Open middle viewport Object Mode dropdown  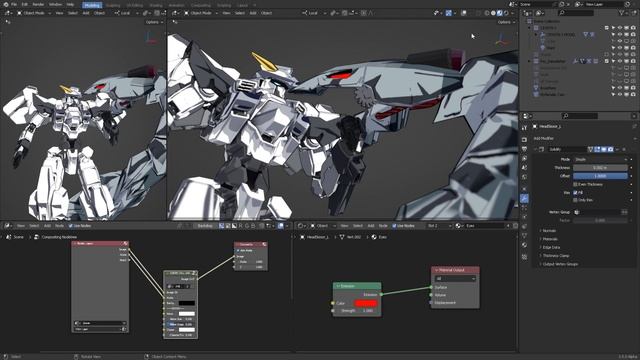pyautogui.click(x=201, y=13)
